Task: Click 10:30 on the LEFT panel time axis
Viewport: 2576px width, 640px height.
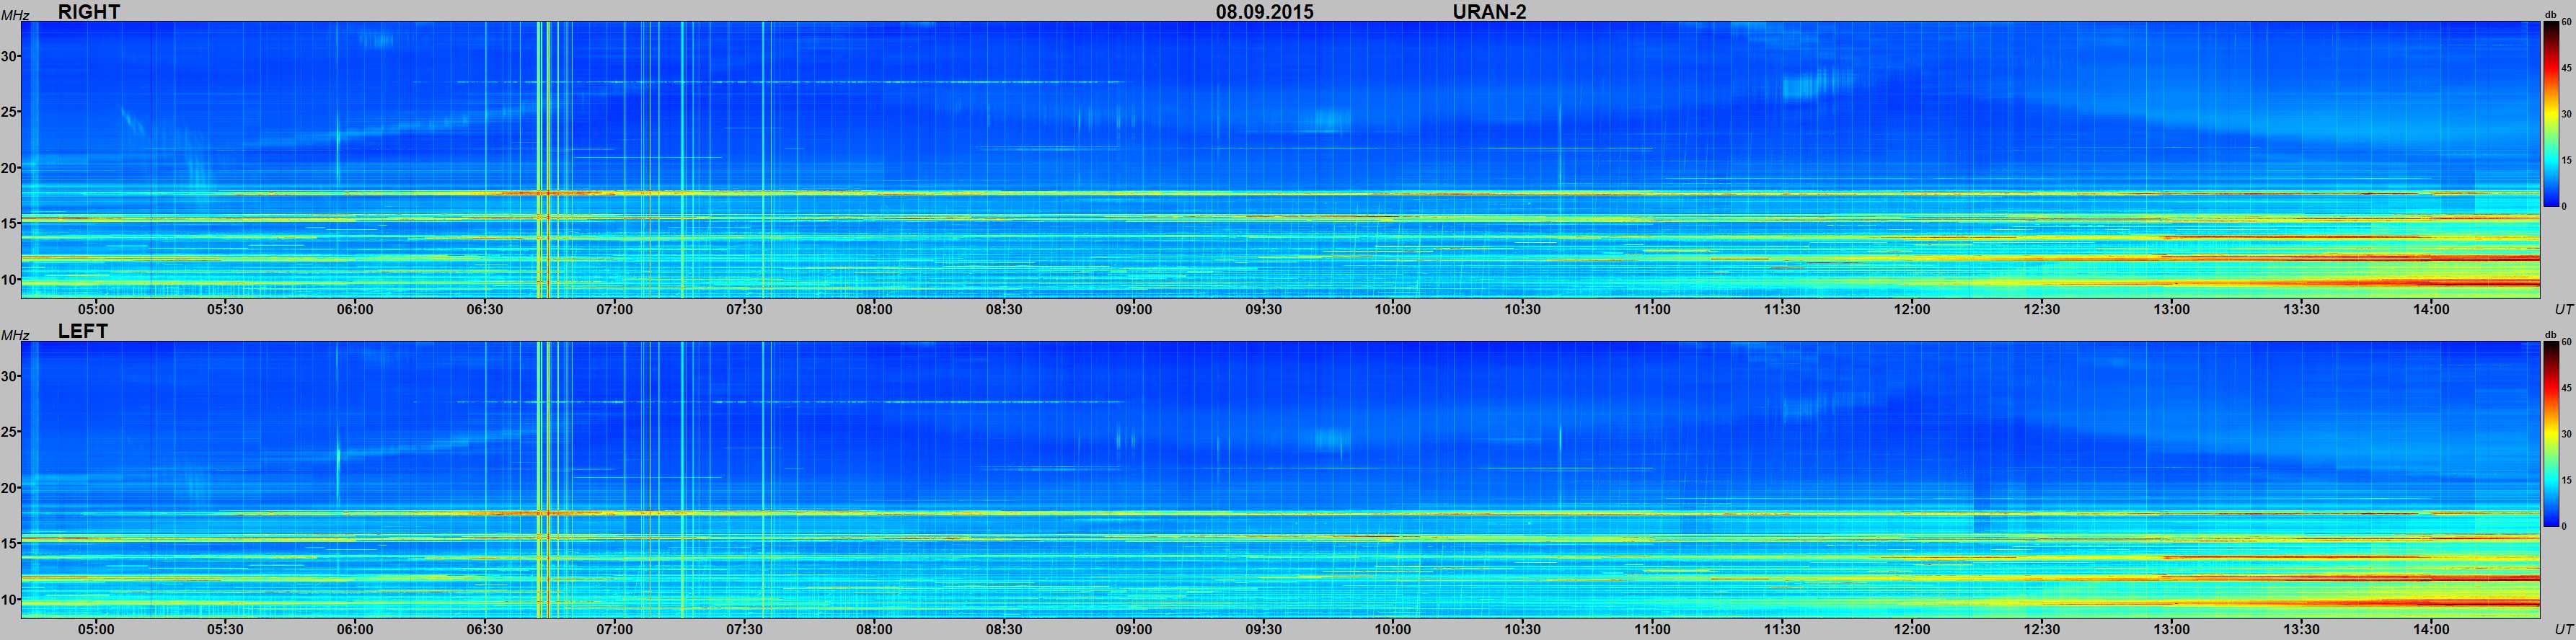Action: point(1523,629)
